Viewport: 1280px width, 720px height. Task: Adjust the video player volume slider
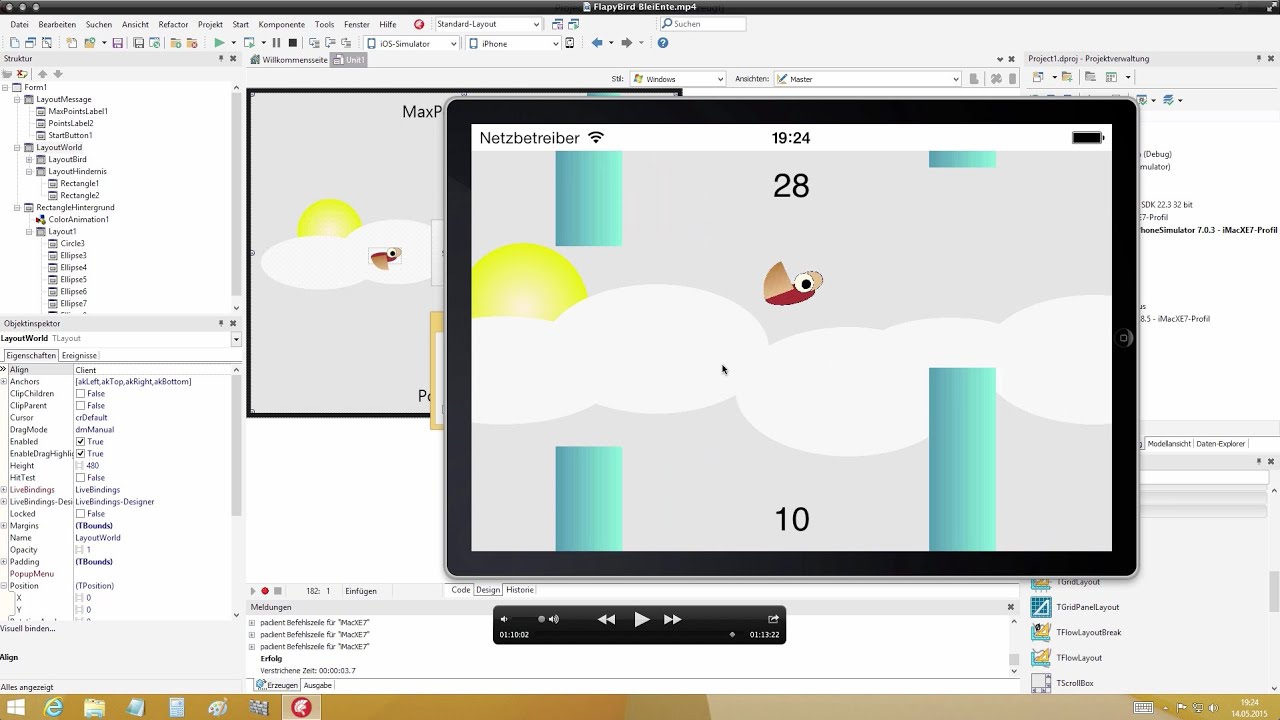click(x=542, y=619)
